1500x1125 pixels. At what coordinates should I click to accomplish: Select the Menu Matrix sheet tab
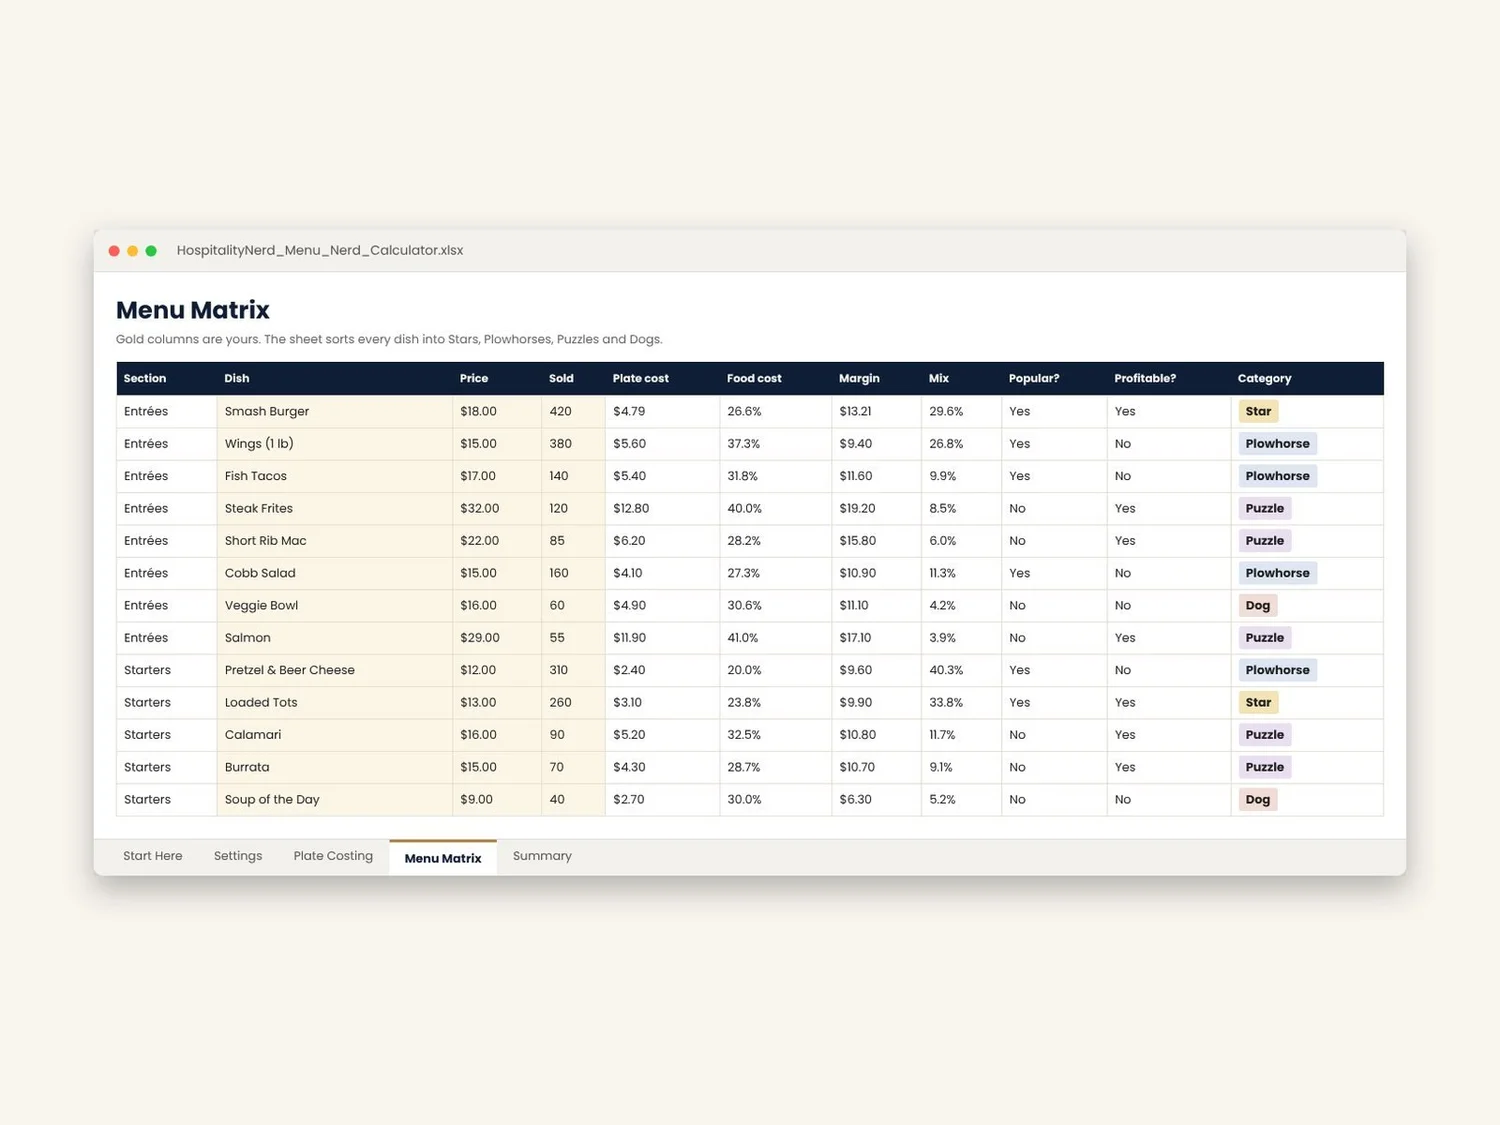click(x=443, y=858)
